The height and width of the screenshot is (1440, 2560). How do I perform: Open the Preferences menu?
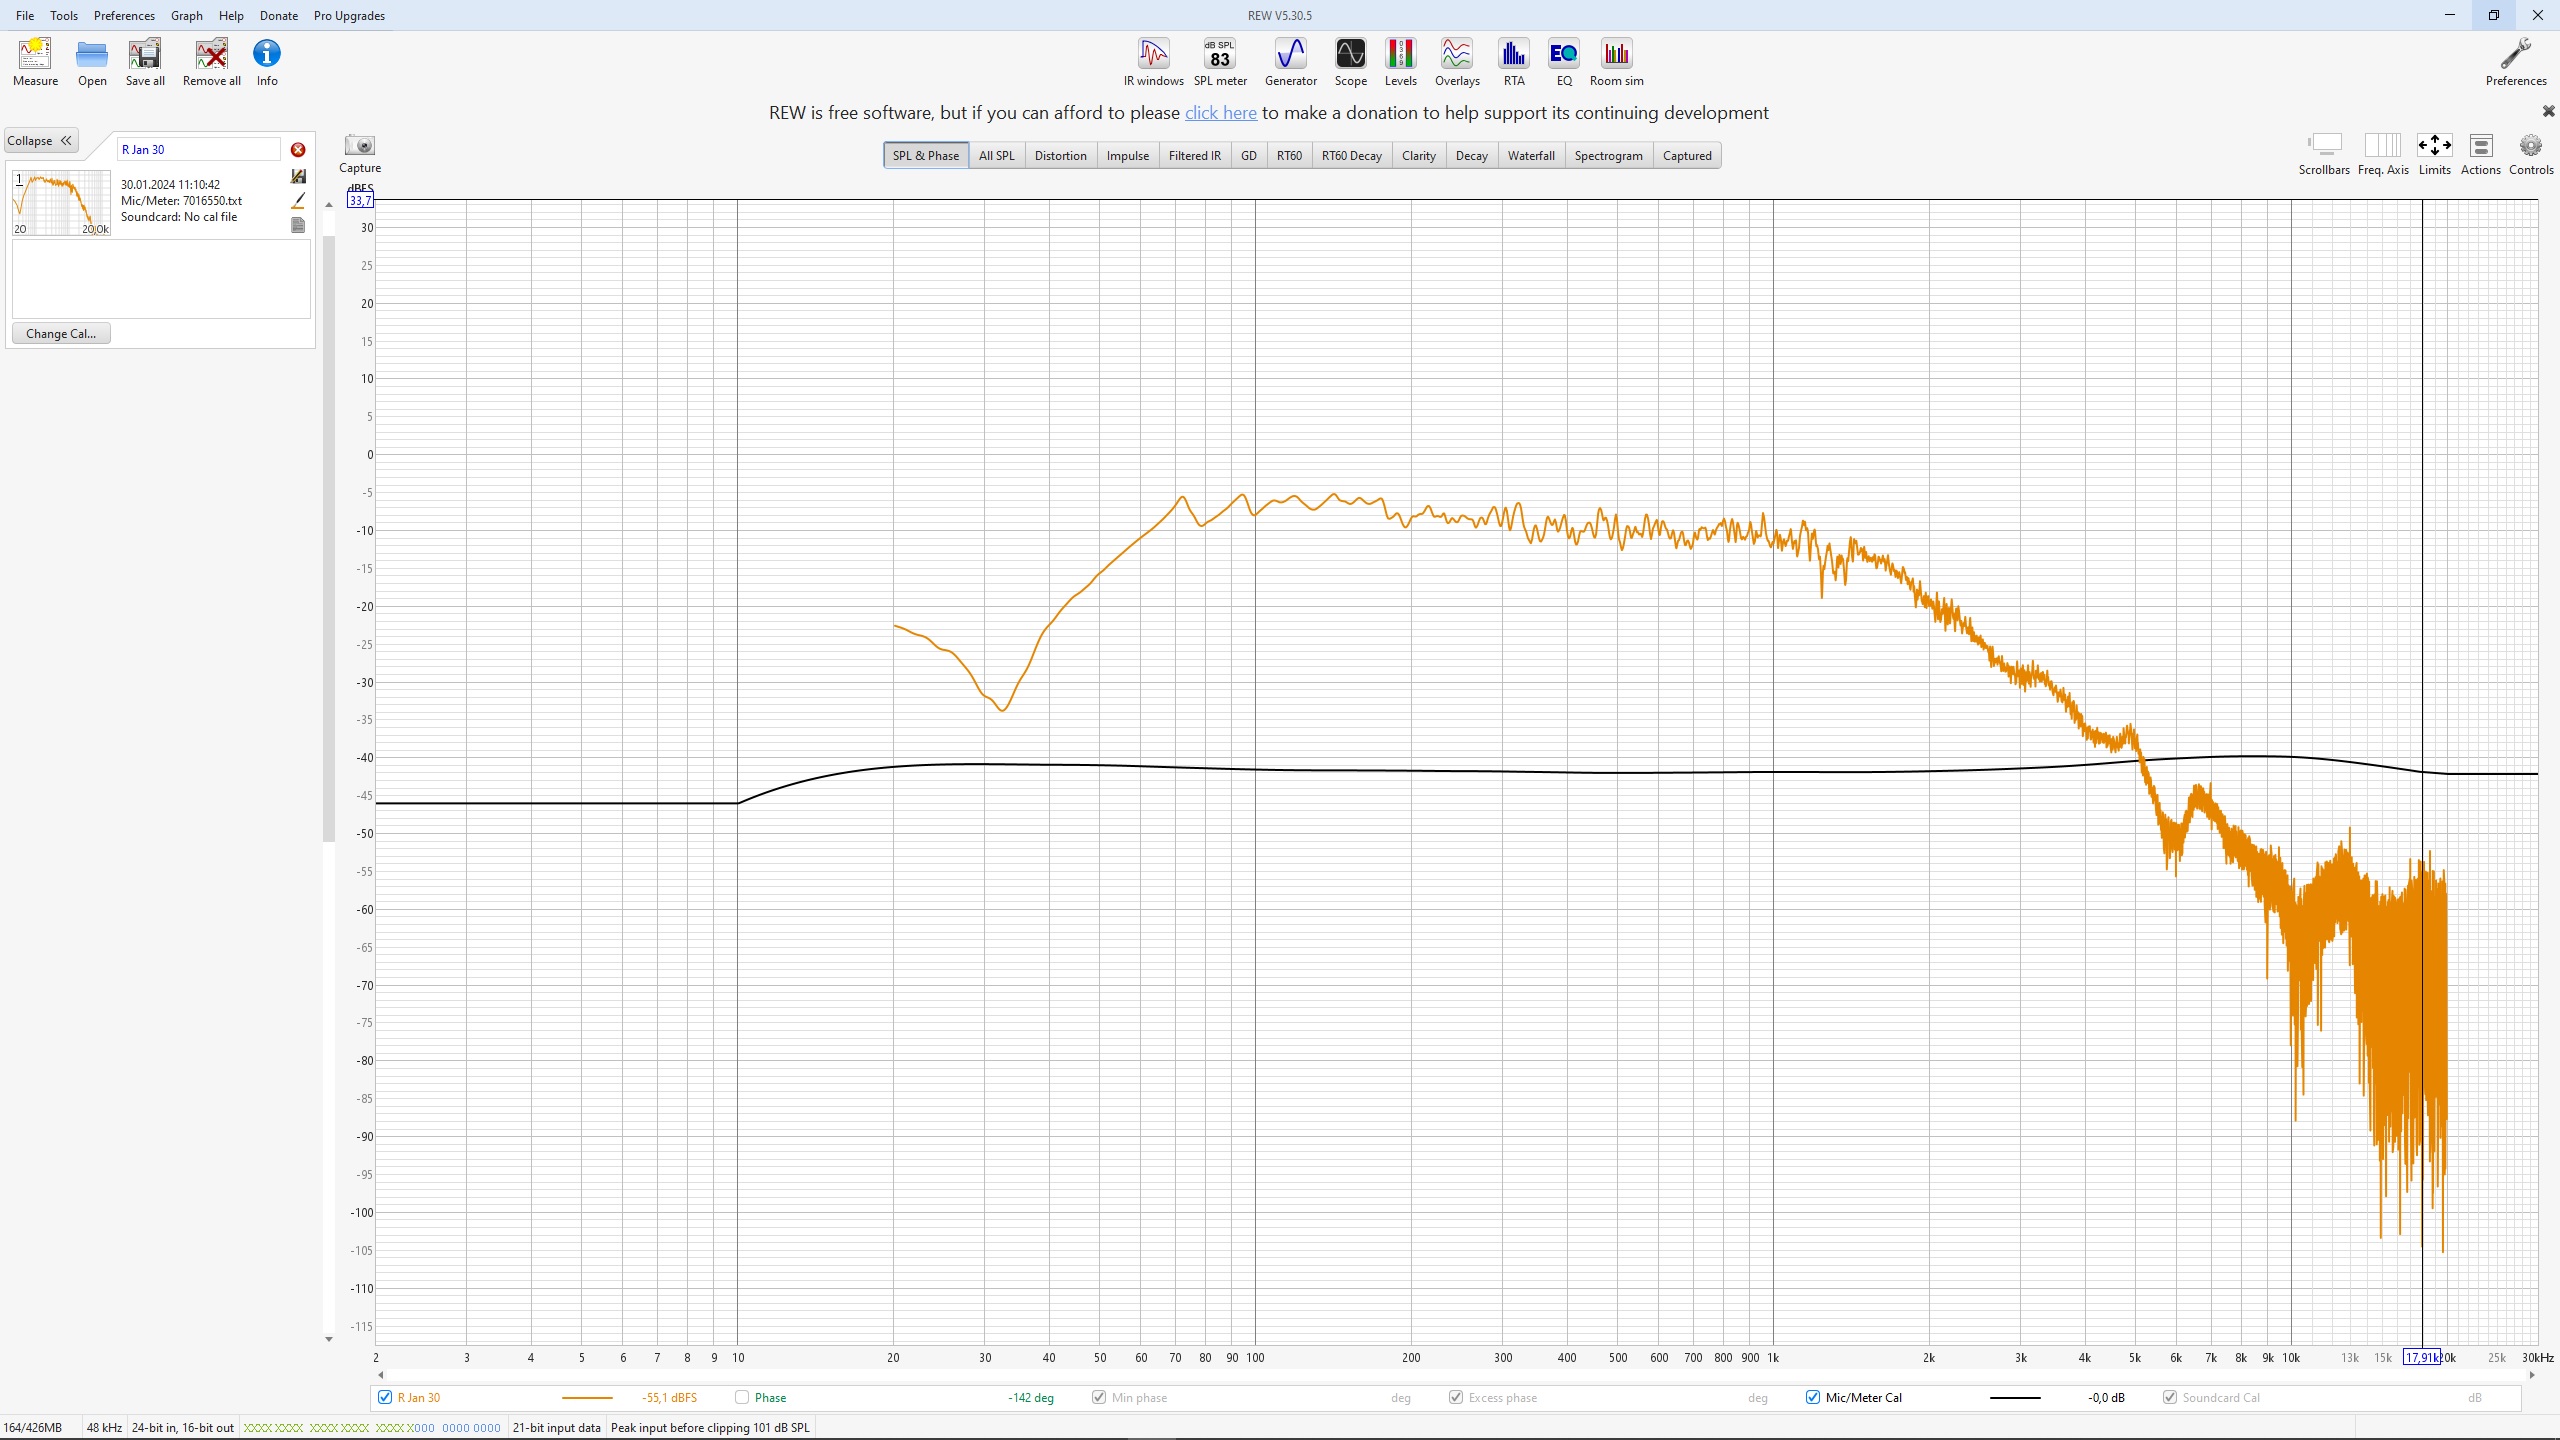[124, 16]
